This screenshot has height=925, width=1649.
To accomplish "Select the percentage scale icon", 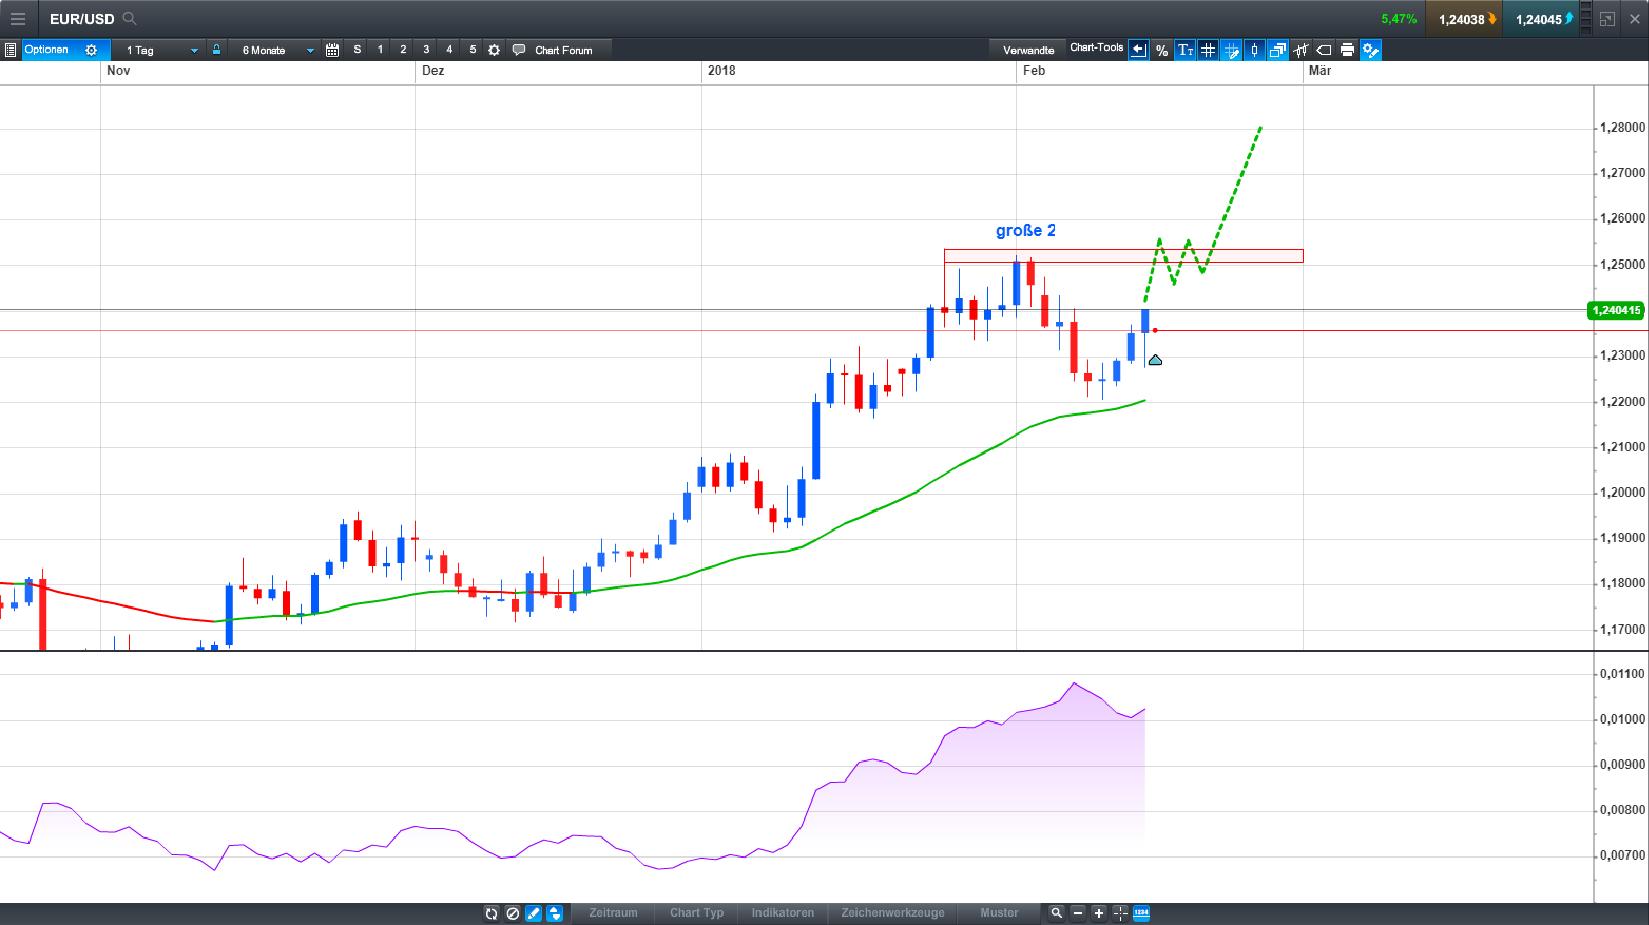I will pyautogui.click(x=1162, y=50).
